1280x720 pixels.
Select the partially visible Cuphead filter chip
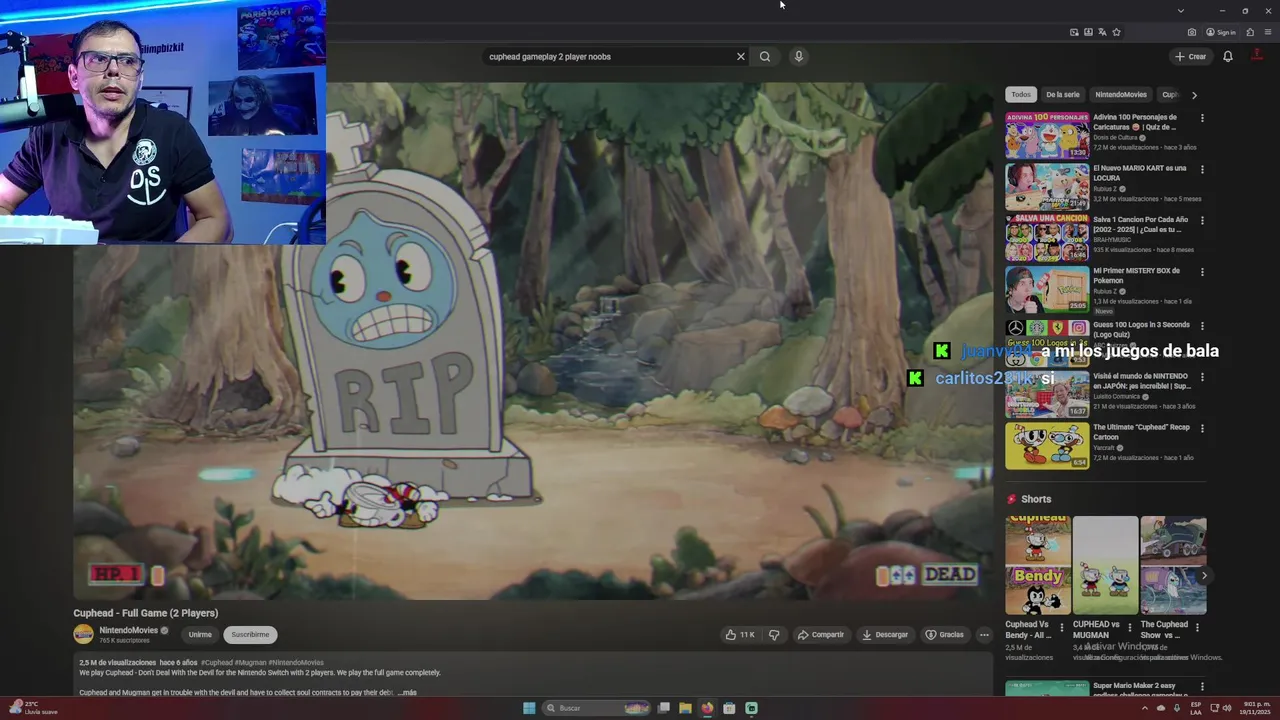[1169, 95]
